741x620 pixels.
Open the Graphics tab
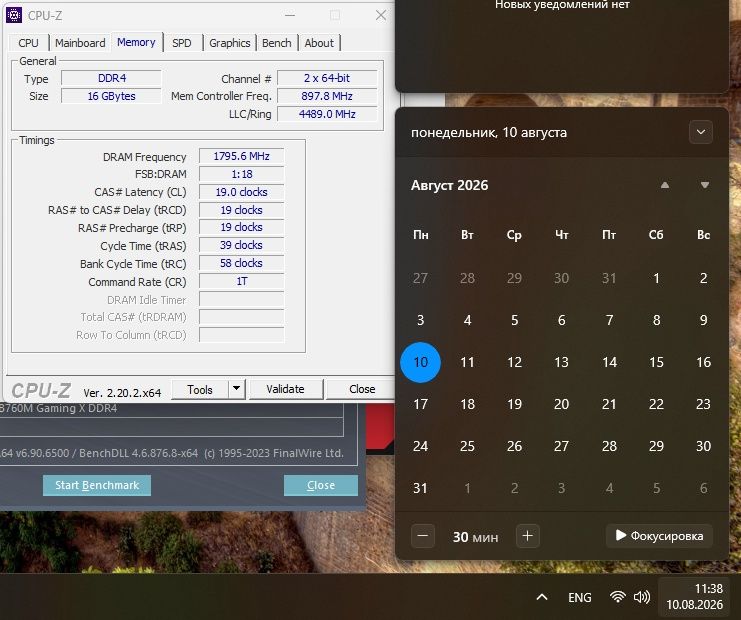coord(230,43)
